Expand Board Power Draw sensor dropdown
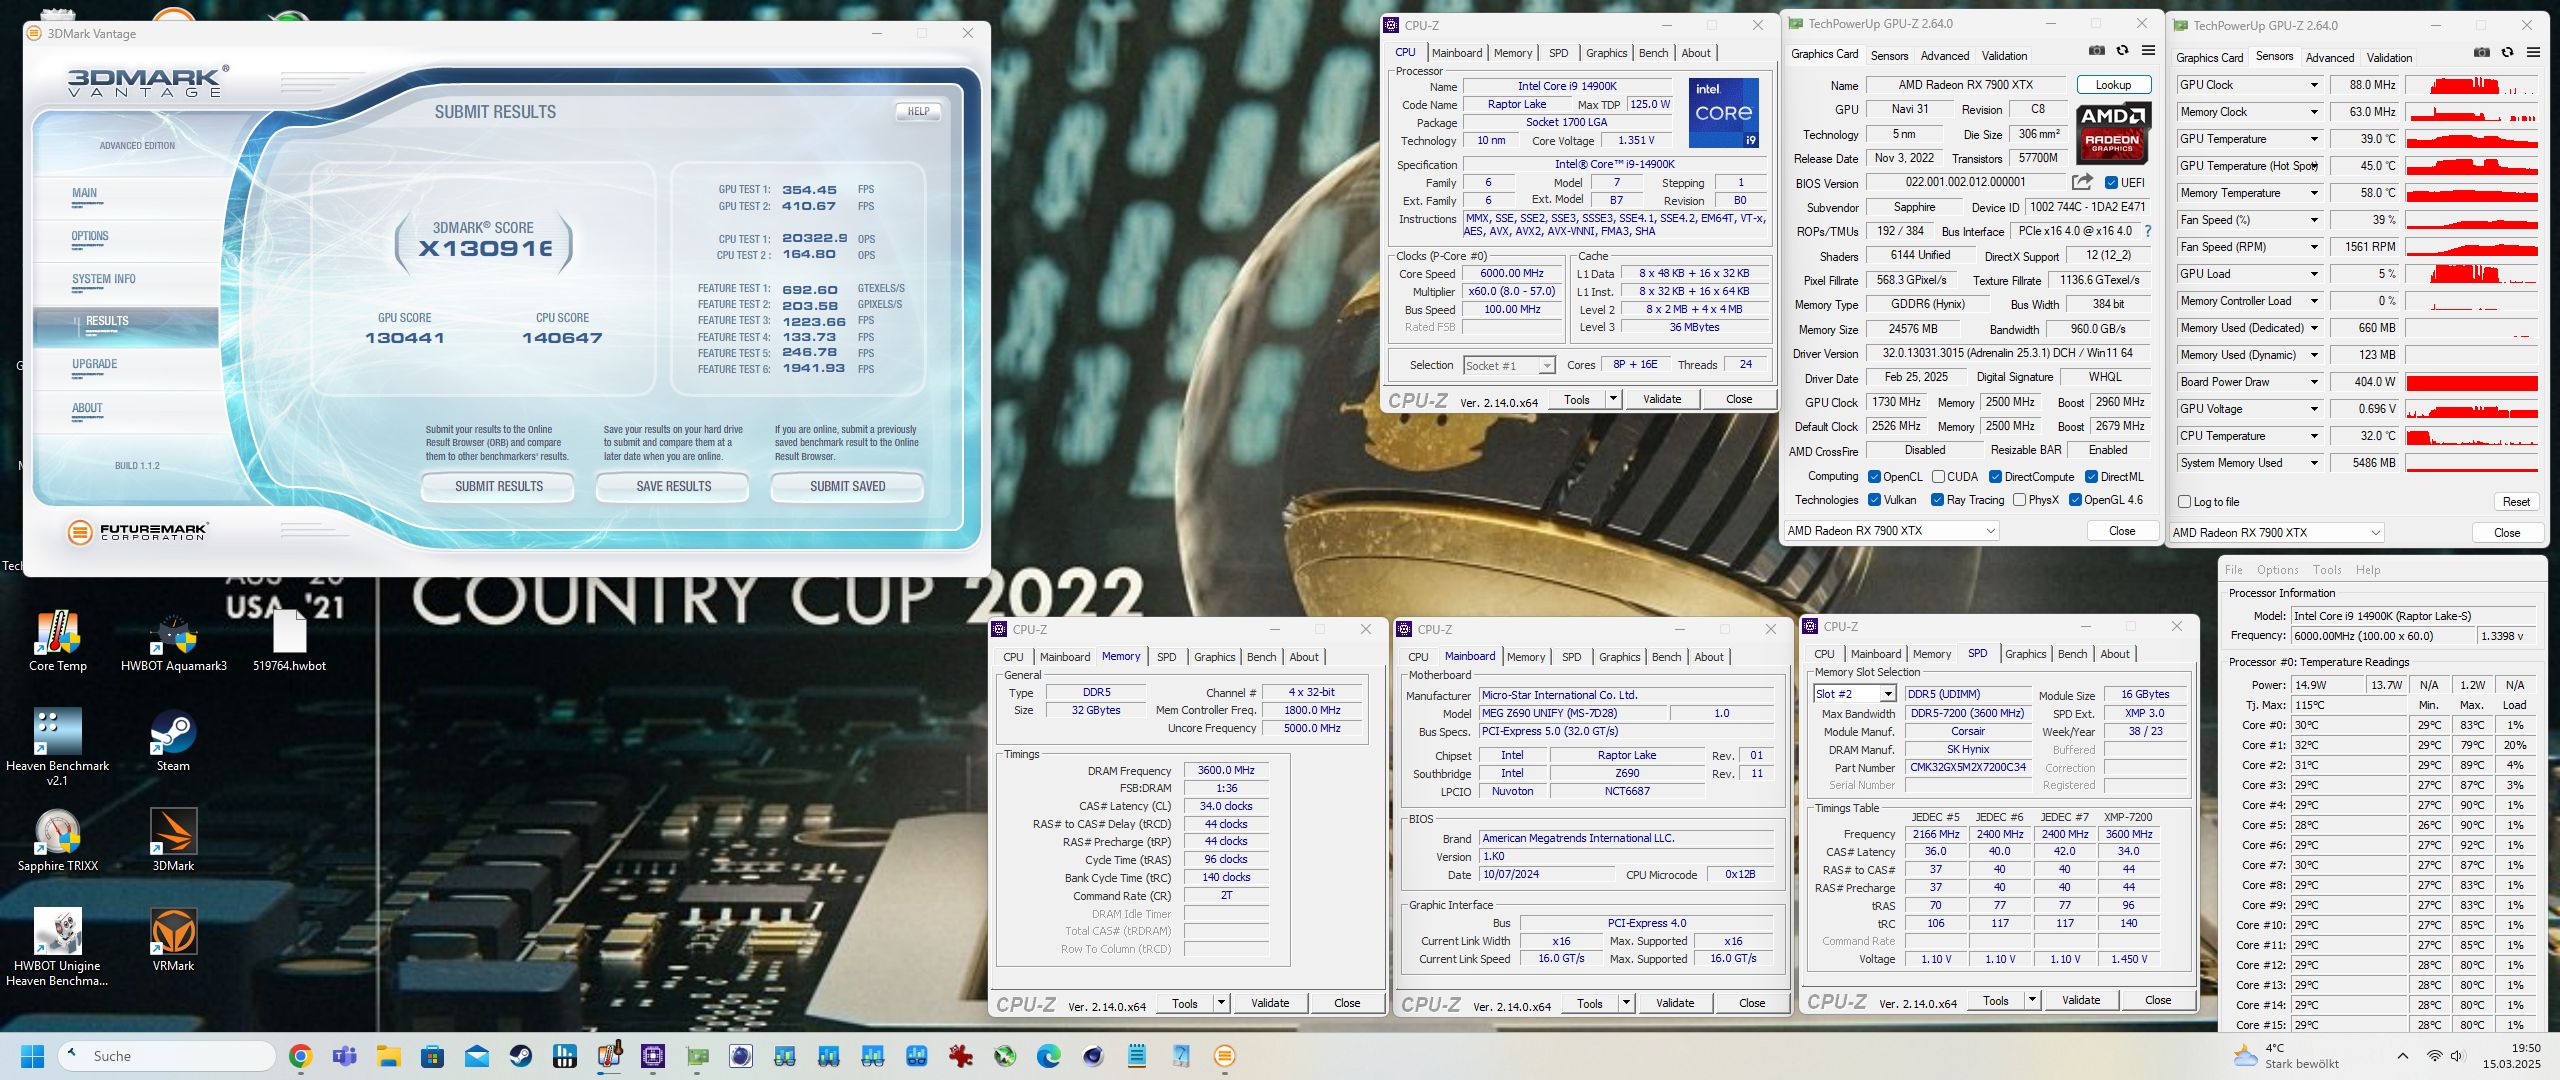This screenshot has height=1080, width=2560. click(2314, 382)
